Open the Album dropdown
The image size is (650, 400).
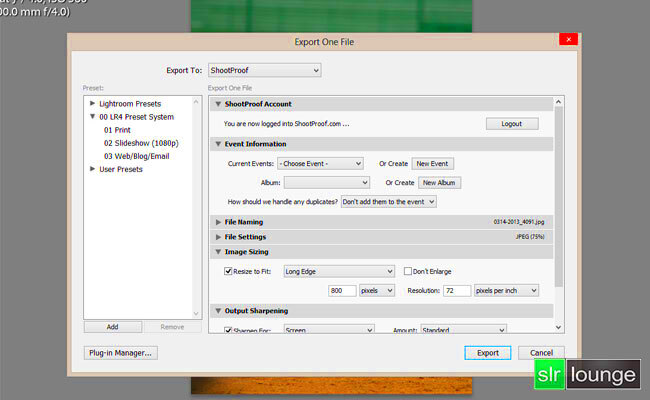coord(327,183)
